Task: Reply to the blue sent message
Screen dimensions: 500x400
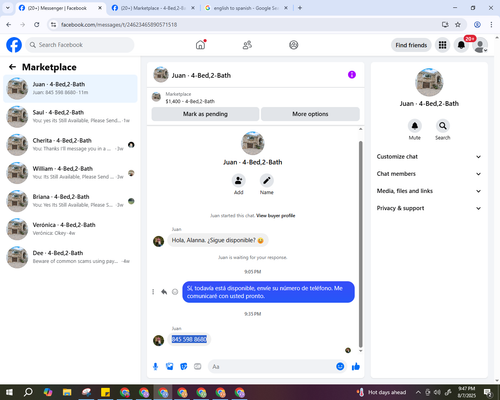Action: click(164, 292)
